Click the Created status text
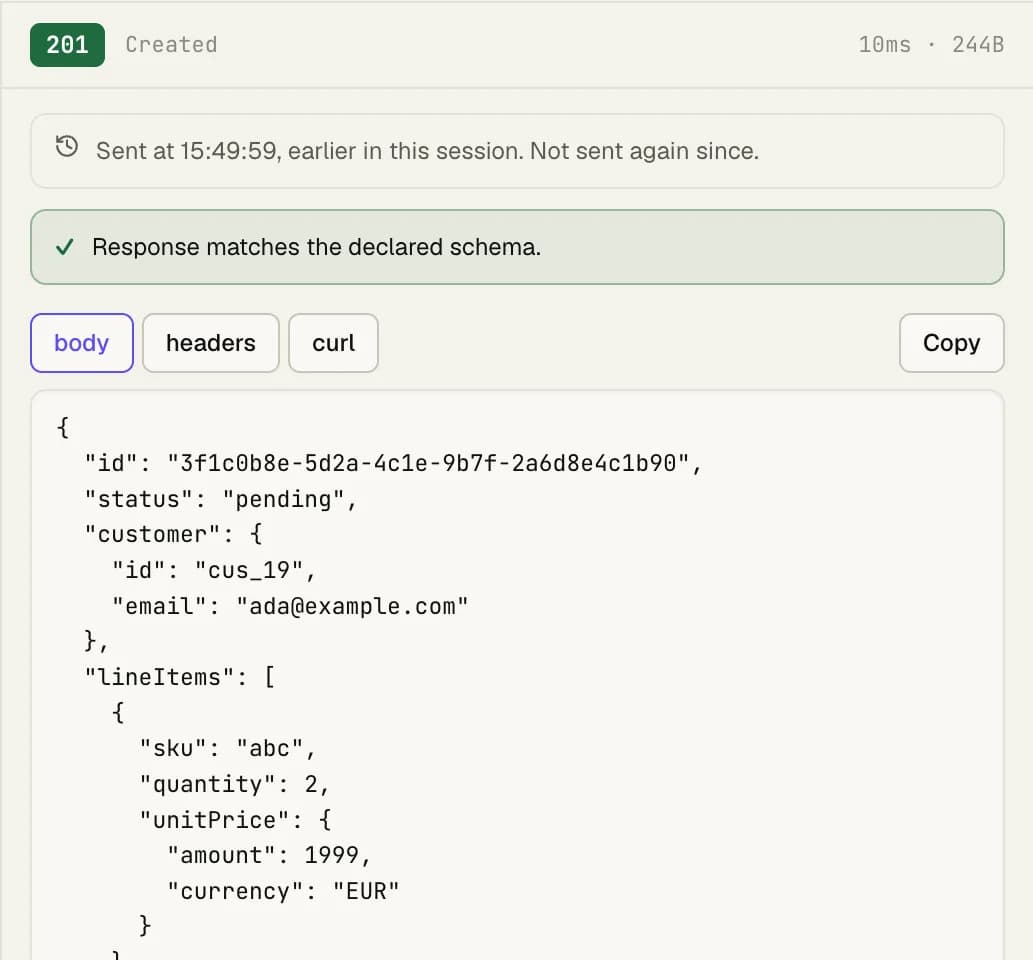 tap(171, 45)
